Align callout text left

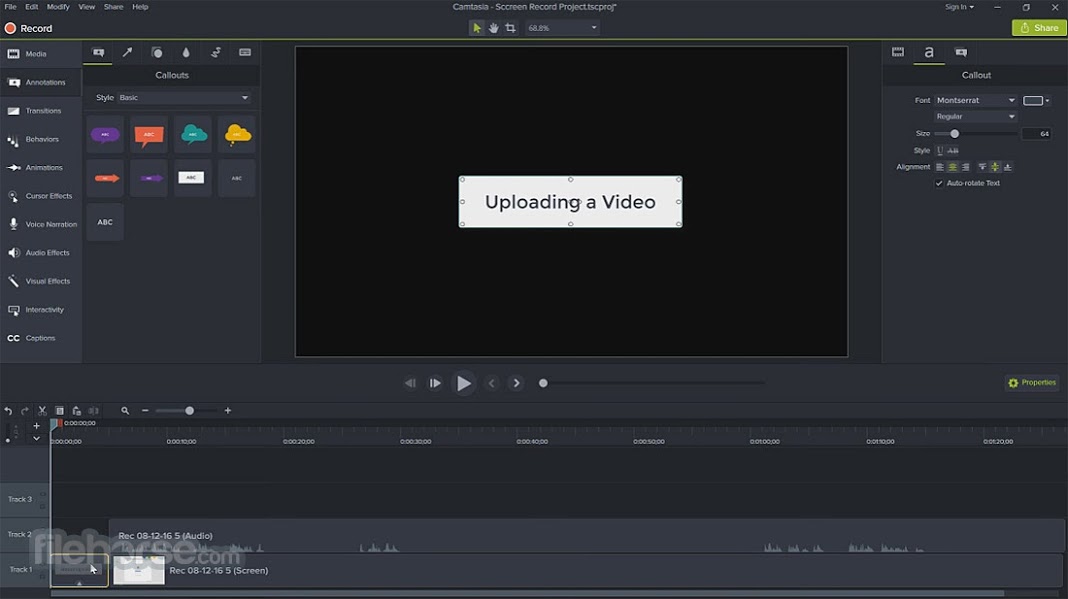[x=939, y=167]
